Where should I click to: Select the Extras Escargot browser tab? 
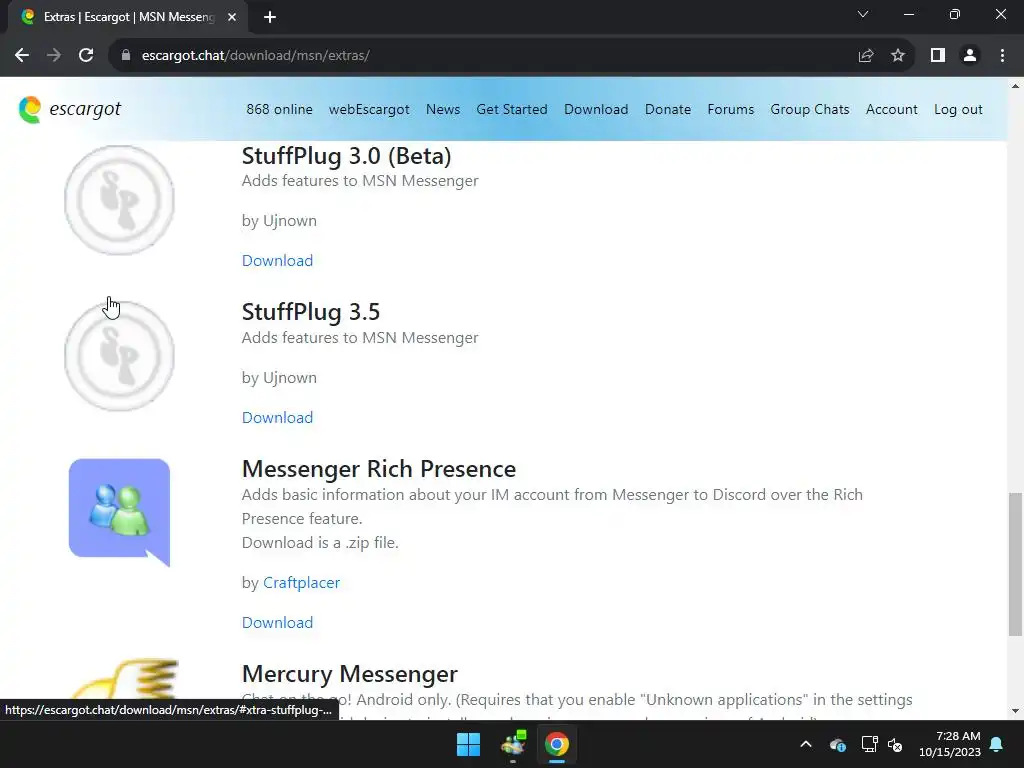point(128,17)
